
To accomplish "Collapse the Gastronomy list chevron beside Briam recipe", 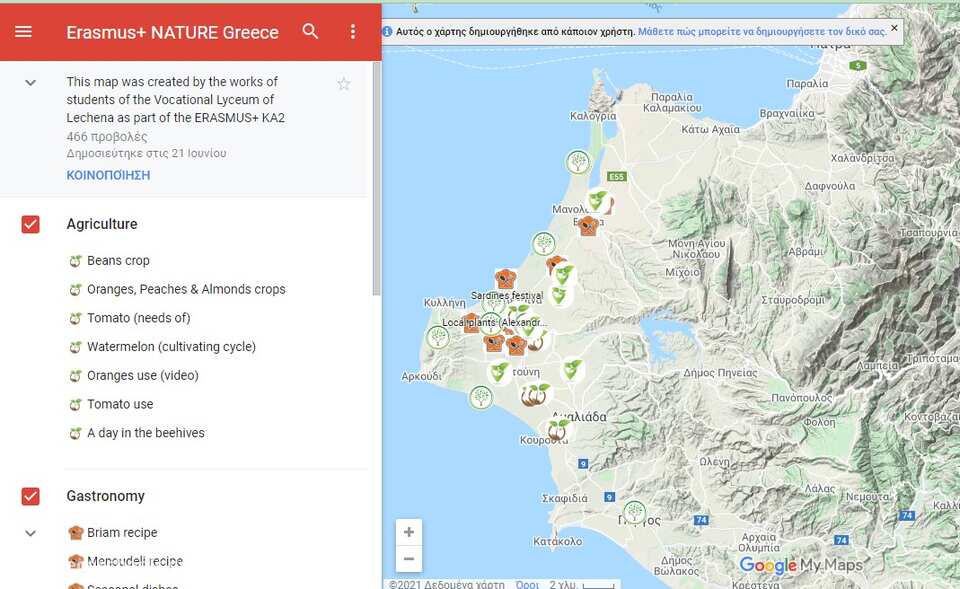I will (x=31, y=533).
